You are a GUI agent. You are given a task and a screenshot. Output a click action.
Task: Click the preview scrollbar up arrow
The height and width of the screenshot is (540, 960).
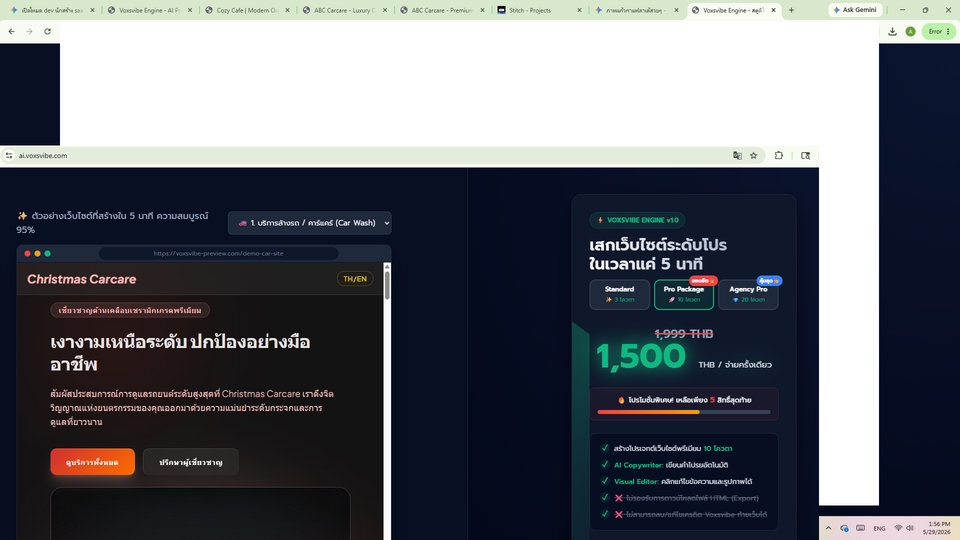pos(387,266)
